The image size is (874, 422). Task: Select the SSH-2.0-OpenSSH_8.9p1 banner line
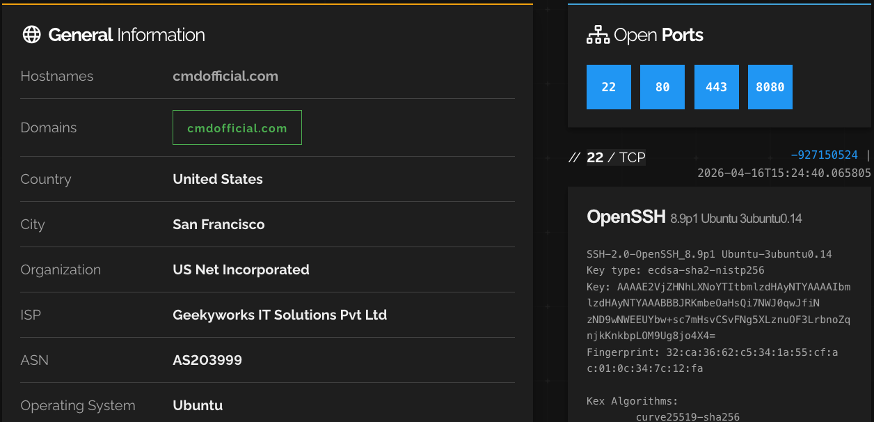(709, 254)
